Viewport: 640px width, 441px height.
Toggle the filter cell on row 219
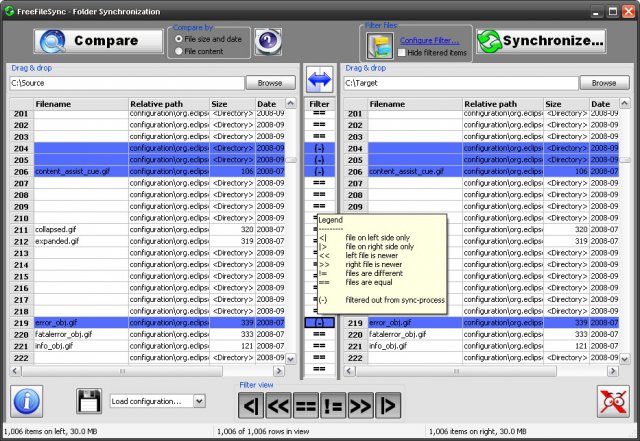tap(320, 323)
